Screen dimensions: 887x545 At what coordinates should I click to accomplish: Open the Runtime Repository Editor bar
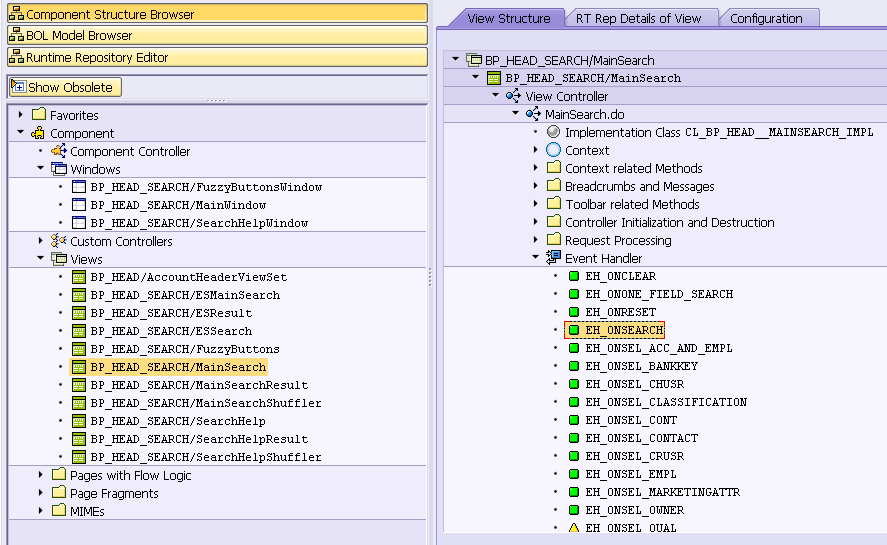point(217,57)
